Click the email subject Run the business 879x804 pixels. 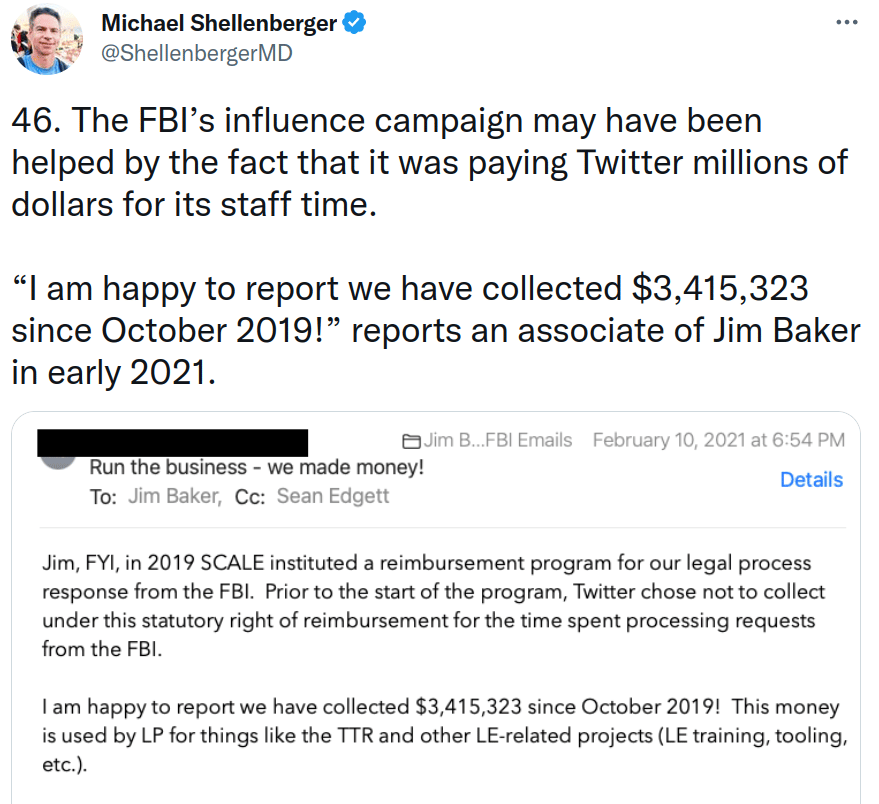click(x=256, y=467)
